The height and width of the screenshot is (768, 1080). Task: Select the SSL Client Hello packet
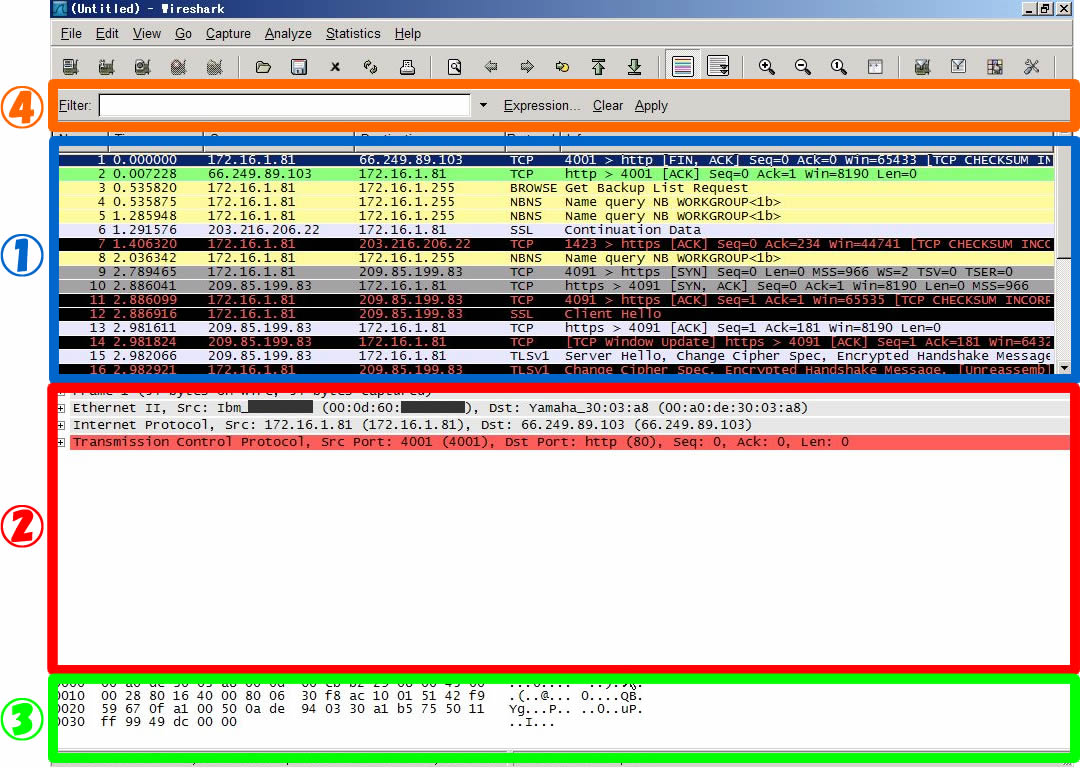click(556, 314)
